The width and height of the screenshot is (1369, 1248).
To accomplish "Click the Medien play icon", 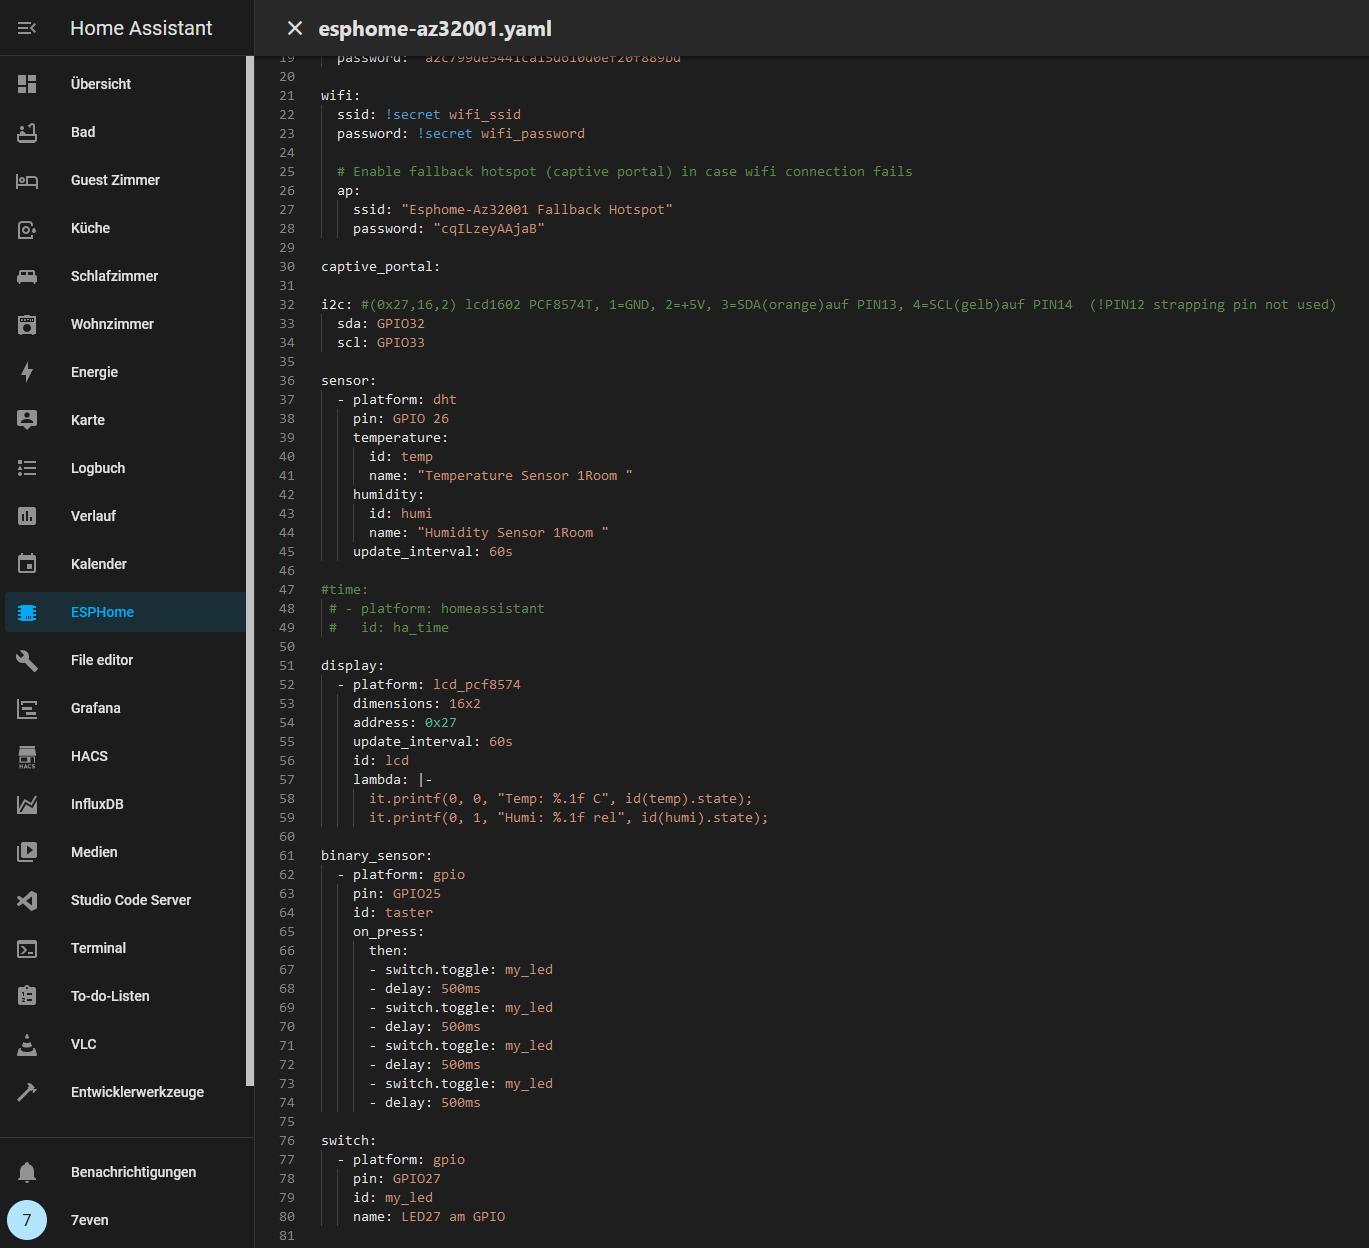I will [x=27, y=852].
